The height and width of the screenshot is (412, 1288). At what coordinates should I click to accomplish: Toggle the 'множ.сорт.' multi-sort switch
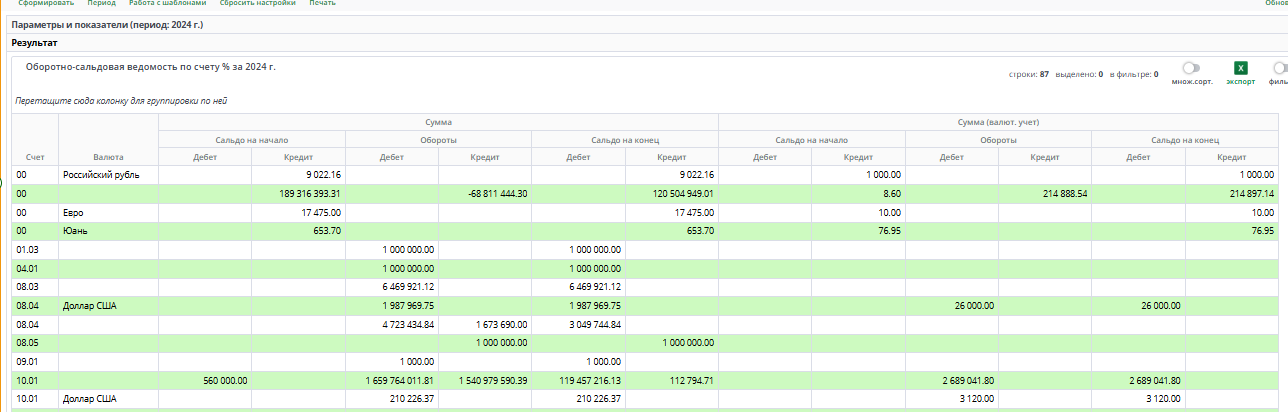pyautogui.click(x=1190, y=68)
